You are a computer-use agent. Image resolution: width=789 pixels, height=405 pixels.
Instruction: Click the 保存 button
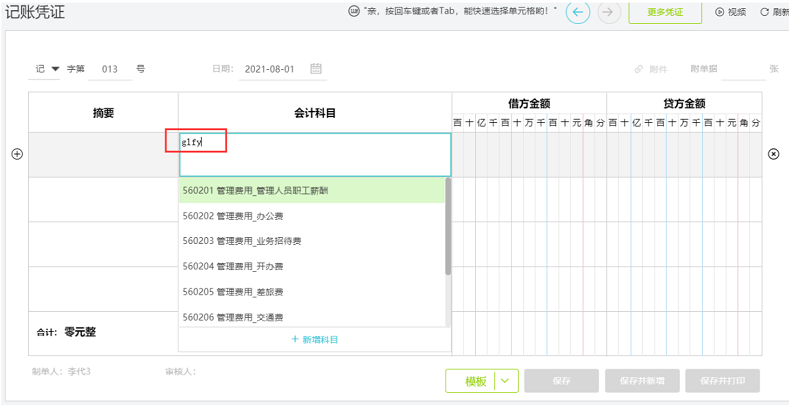click(x=562, y=381)
